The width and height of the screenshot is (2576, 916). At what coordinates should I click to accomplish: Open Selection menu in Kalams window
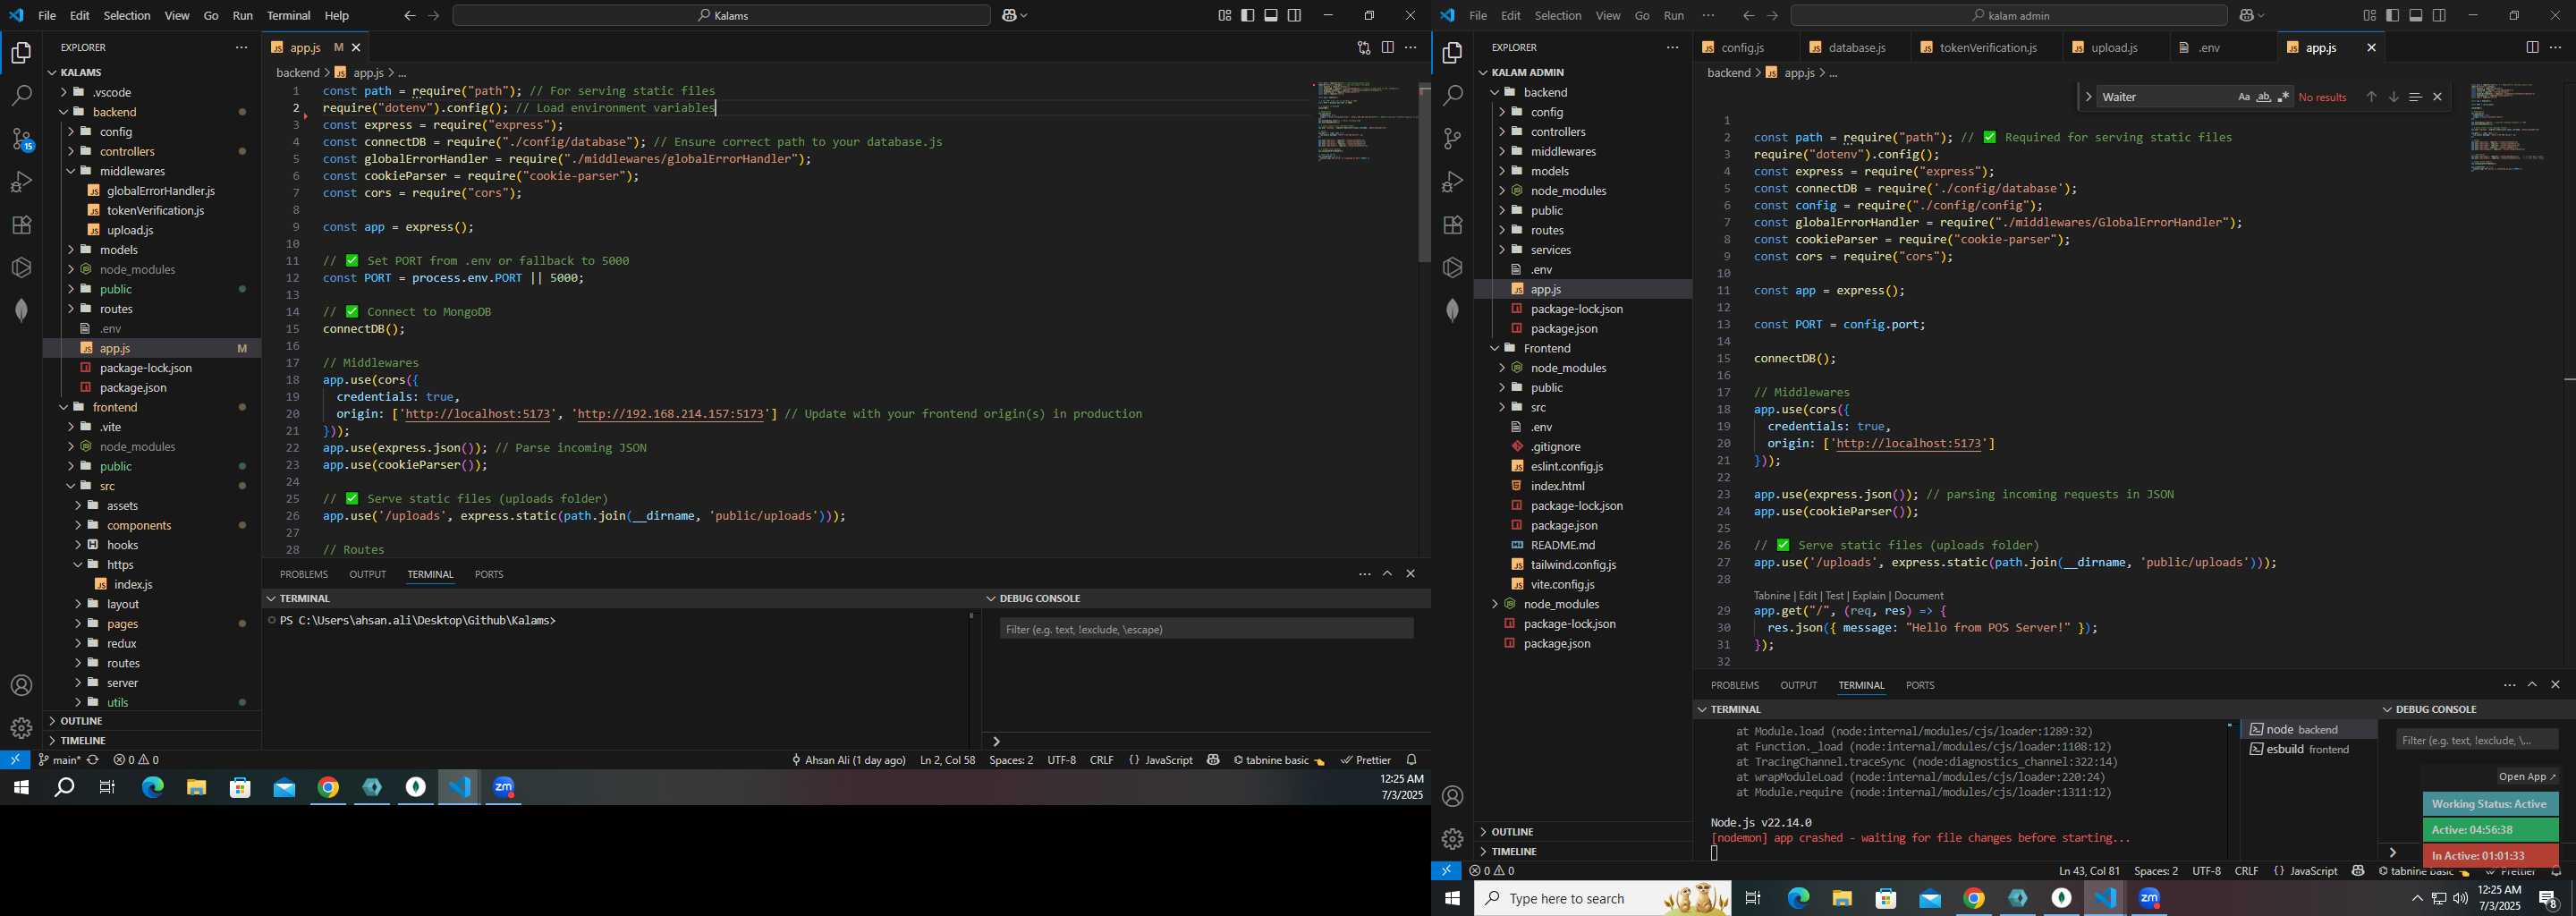127,15
